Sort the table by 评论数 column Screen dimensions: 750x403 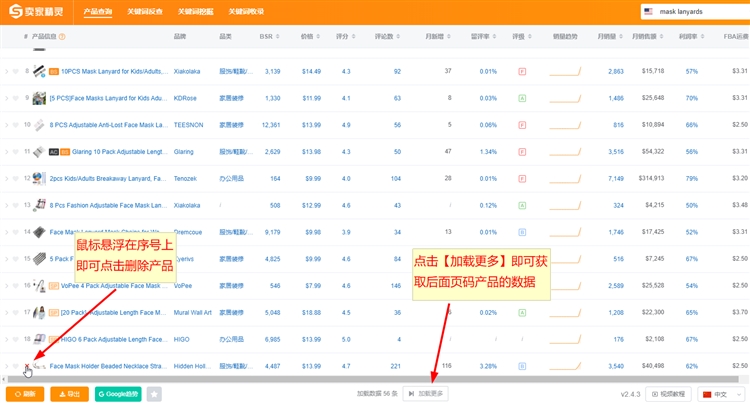click(387, 36)
